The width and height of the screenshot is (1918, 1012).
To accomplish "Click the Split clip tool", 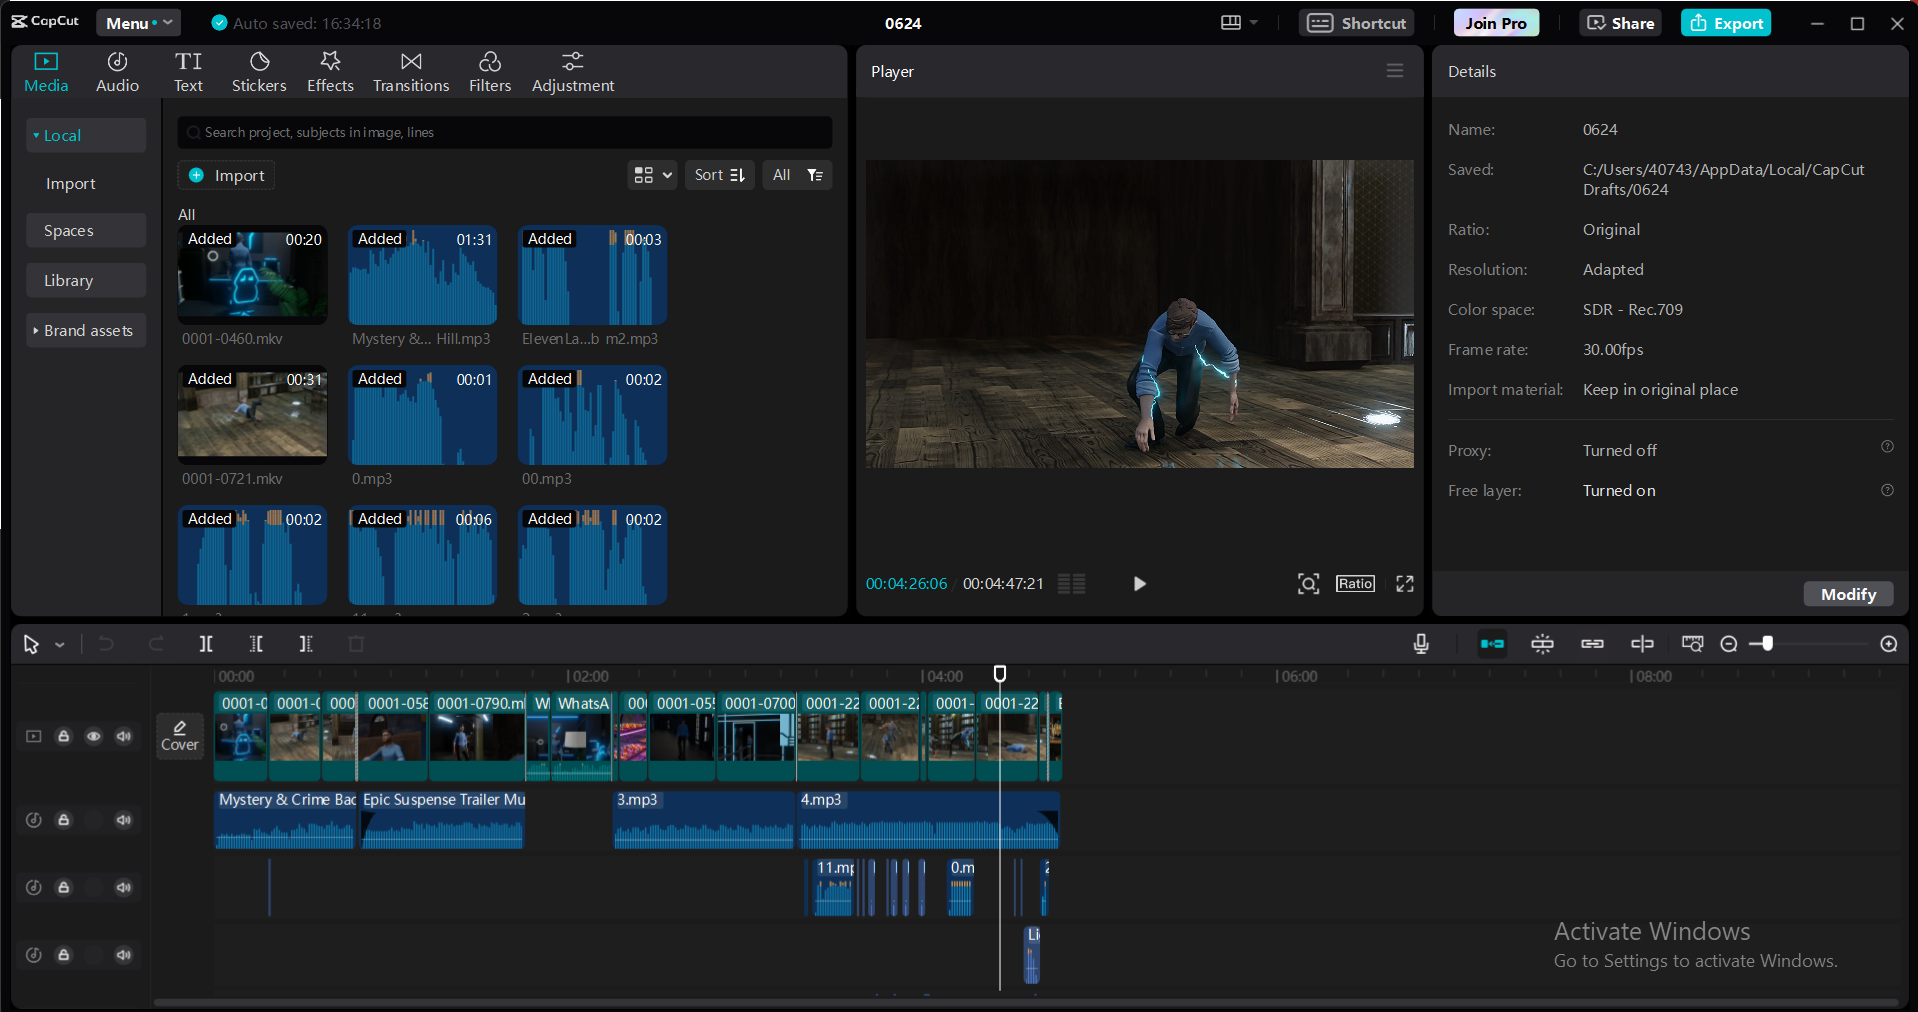I will [x=206, y=644].
